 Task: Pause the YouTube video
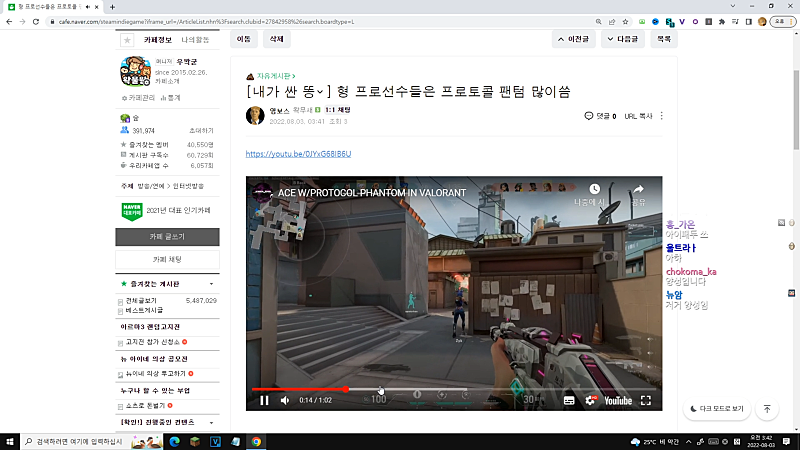pyautogui.click(x=264, y=401)
